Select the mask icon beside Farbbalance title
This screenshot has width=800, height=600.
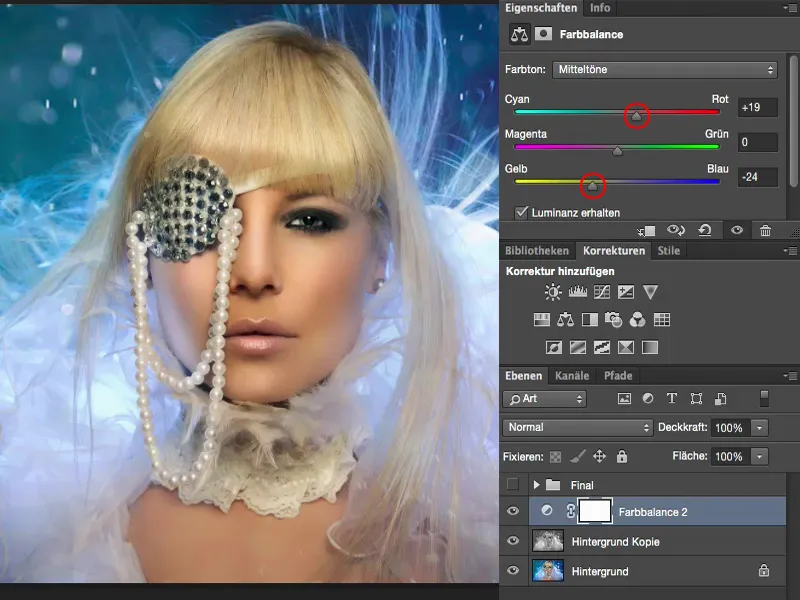543,34
